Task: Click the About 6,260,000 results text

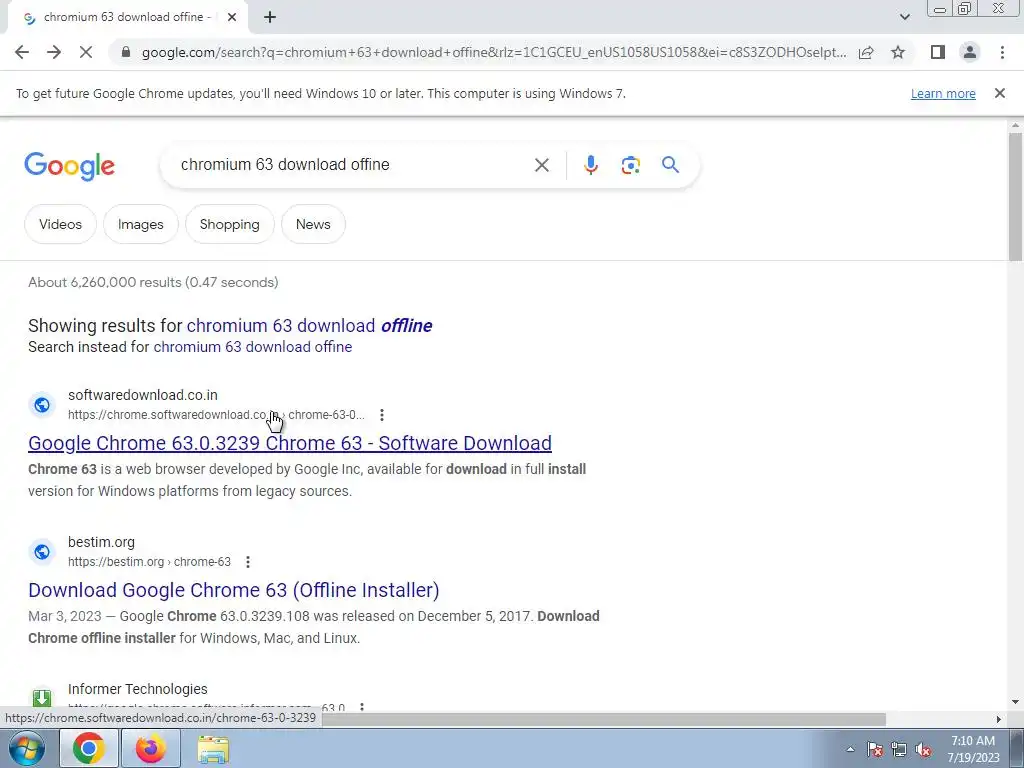Action: click(x=153, y=282)
